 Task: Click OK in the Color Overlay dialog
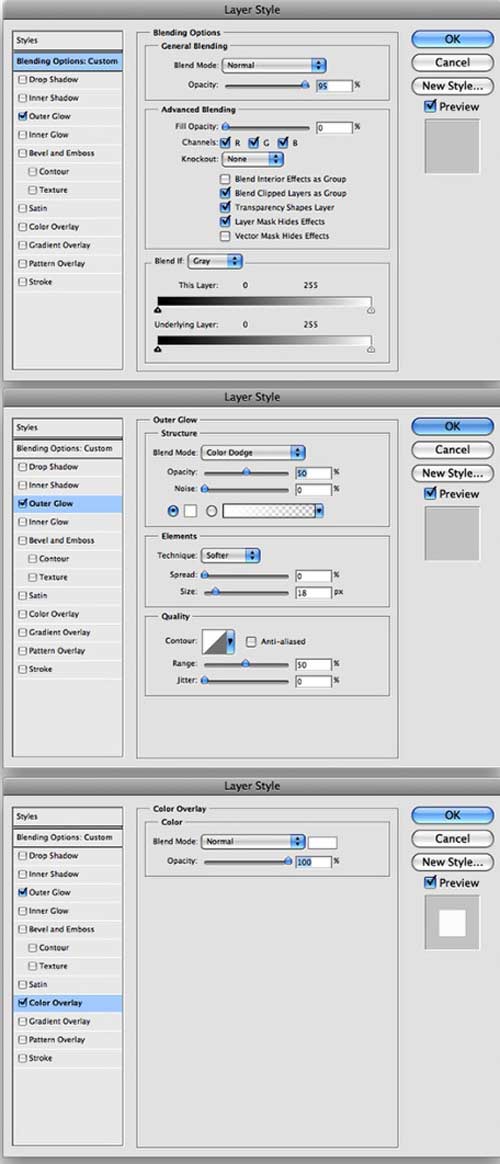(x=453, y=815)
